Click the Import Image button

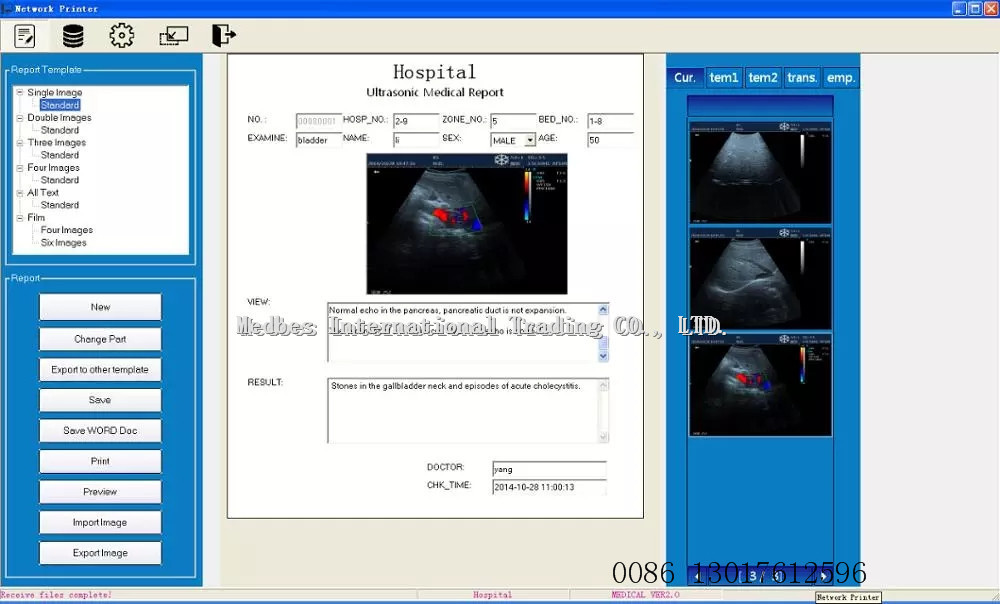pyautogui.click(x=100, y=523)
